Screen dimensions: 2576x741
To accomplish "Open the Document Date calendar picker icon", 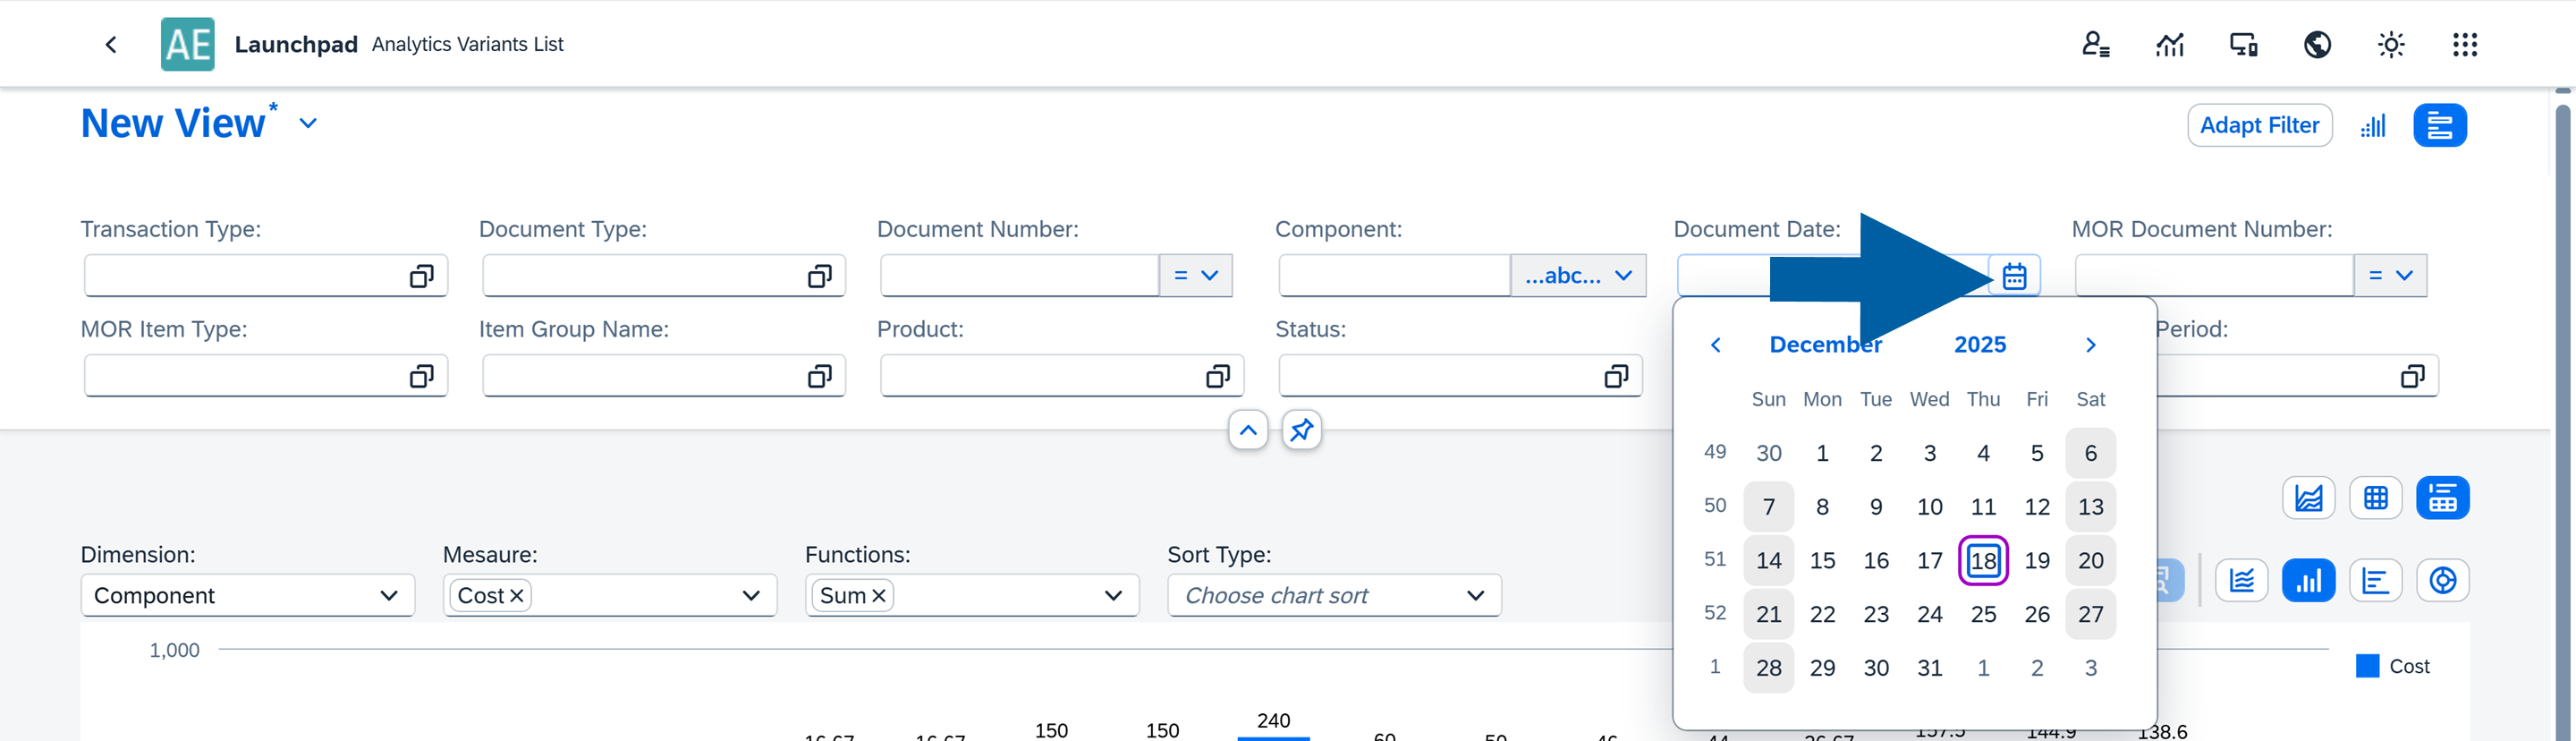I will 2014,276.
